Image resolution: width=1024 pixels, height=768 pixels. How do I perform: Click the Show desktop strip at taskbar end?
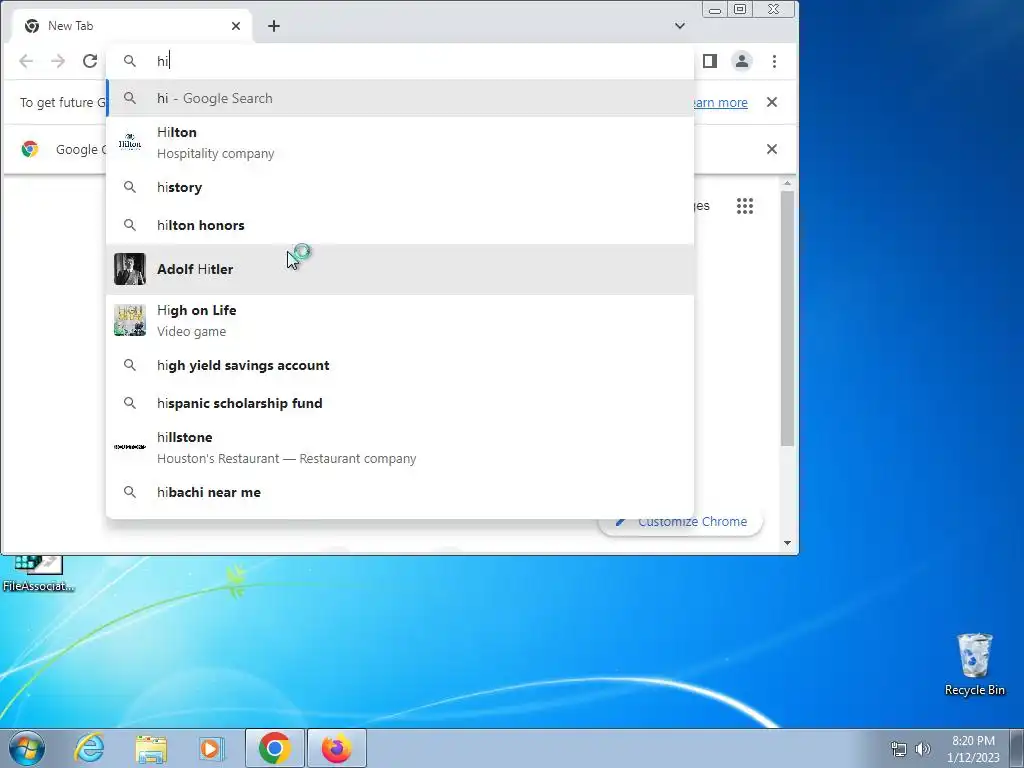tap(1017, 749)
